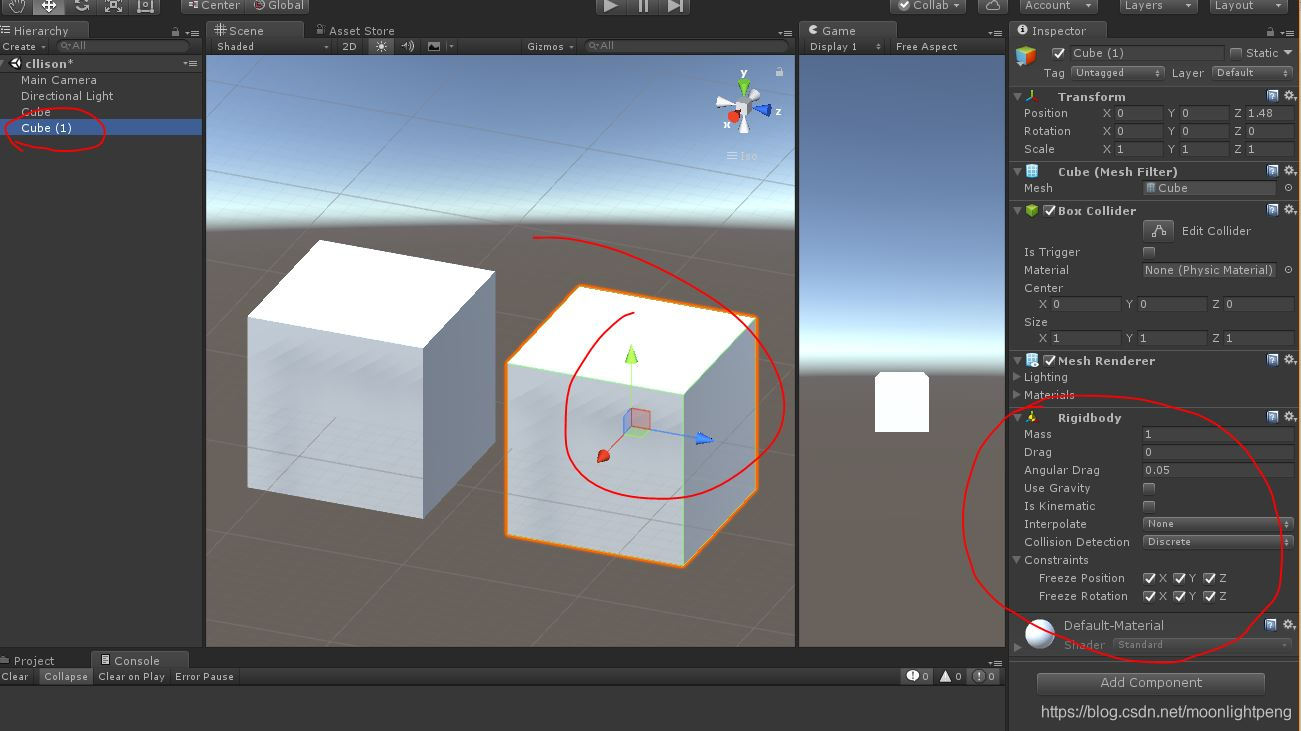Image resolution: width=1301 pixels, height=731 pixels.
Task: Open the Layer Default dropdown
Action: [x=1252, y=72]
